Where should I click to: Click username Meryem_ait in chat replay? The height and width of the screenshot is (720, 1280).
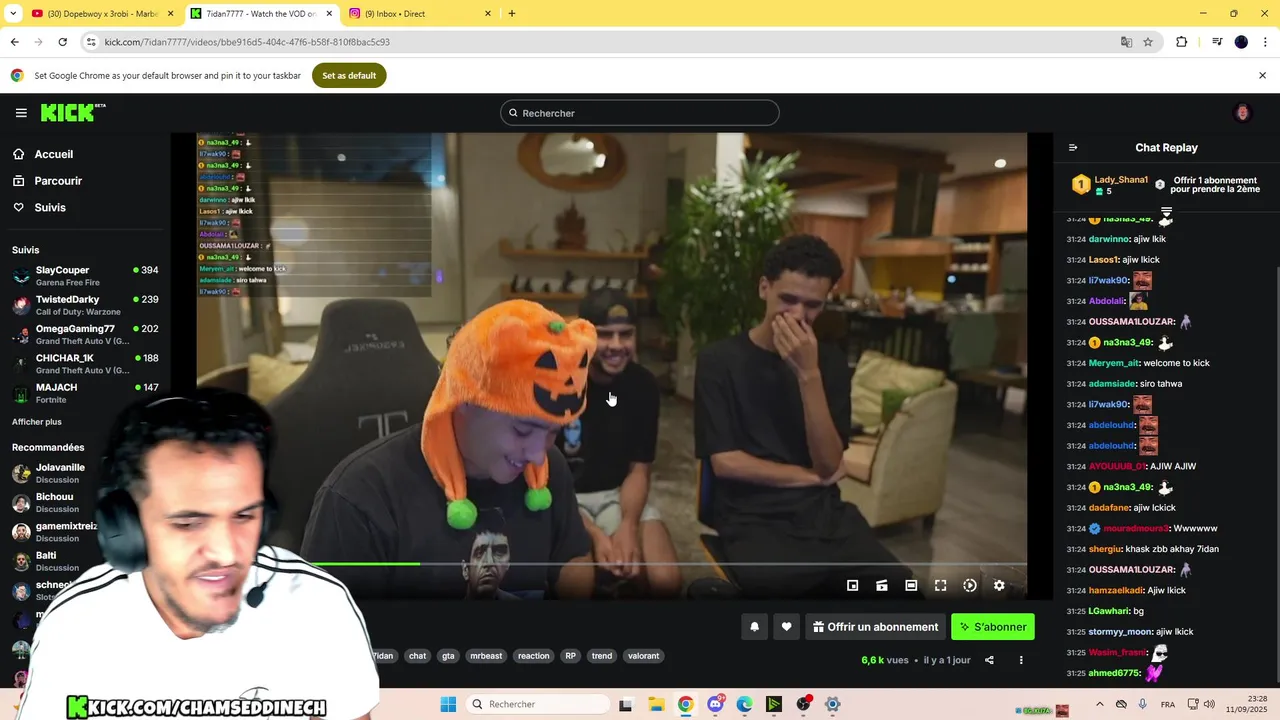(x=1113, y=363)
